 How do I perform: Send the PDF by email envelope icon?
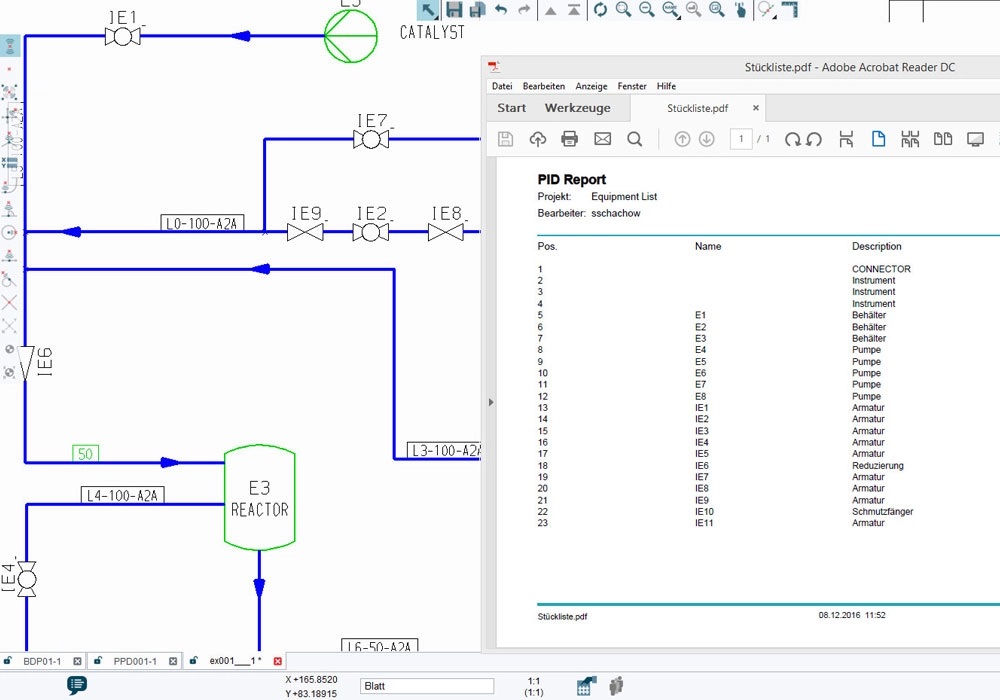tap(603, 139)
